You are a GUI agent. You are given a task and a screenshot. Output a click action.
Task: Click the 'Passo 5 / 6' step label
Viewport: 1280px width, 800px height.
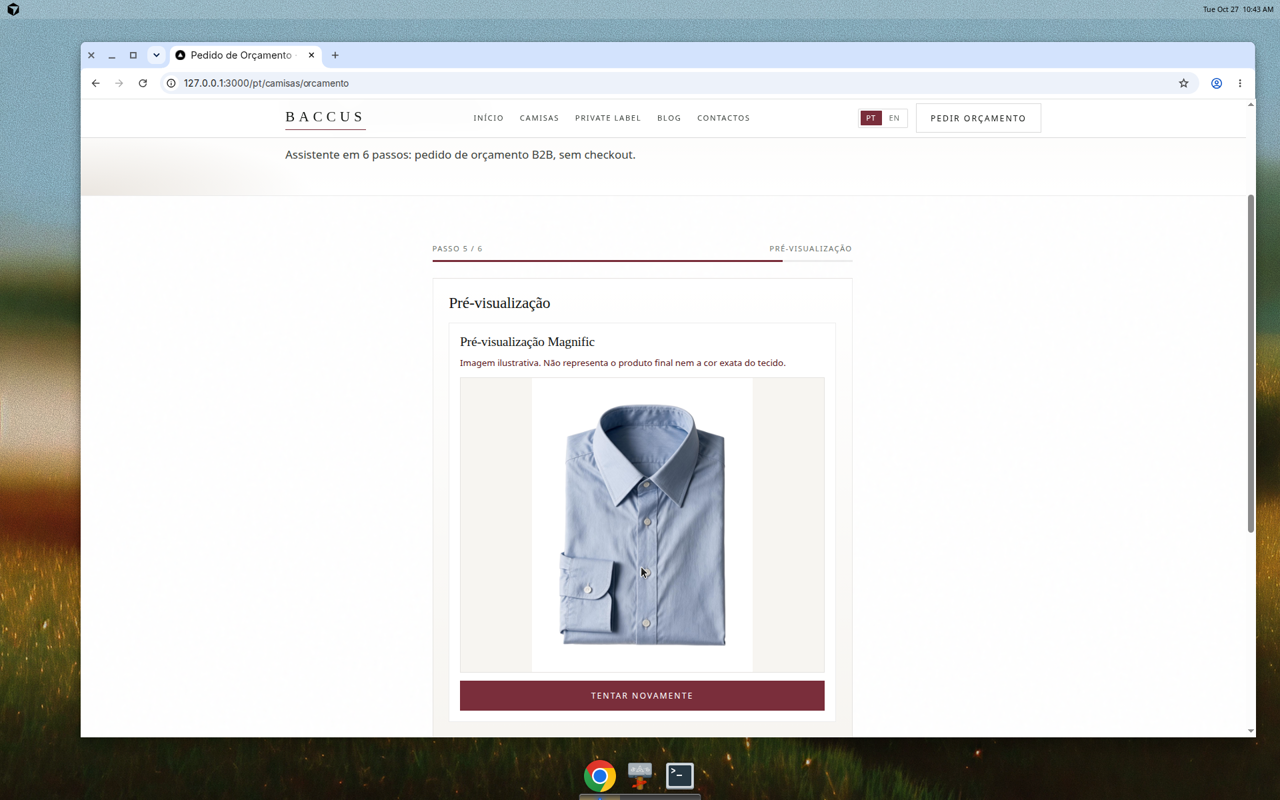coord(457,249)
